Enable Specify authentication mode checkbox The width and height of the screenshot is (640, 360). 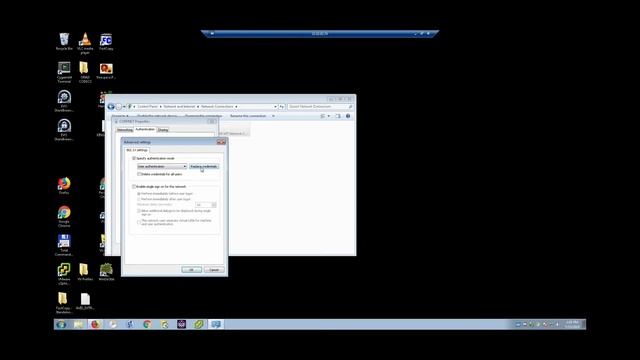[x=134, y=158]
